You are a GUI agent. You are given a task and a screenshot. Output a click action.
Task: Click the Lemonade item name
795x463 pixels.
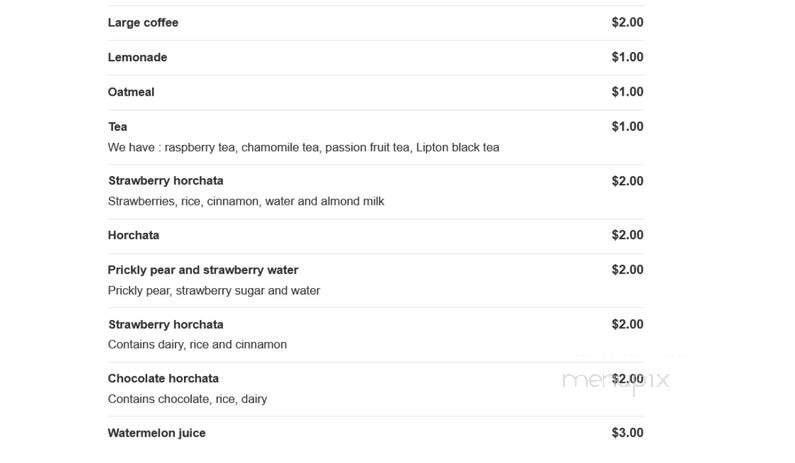[137, 57]
